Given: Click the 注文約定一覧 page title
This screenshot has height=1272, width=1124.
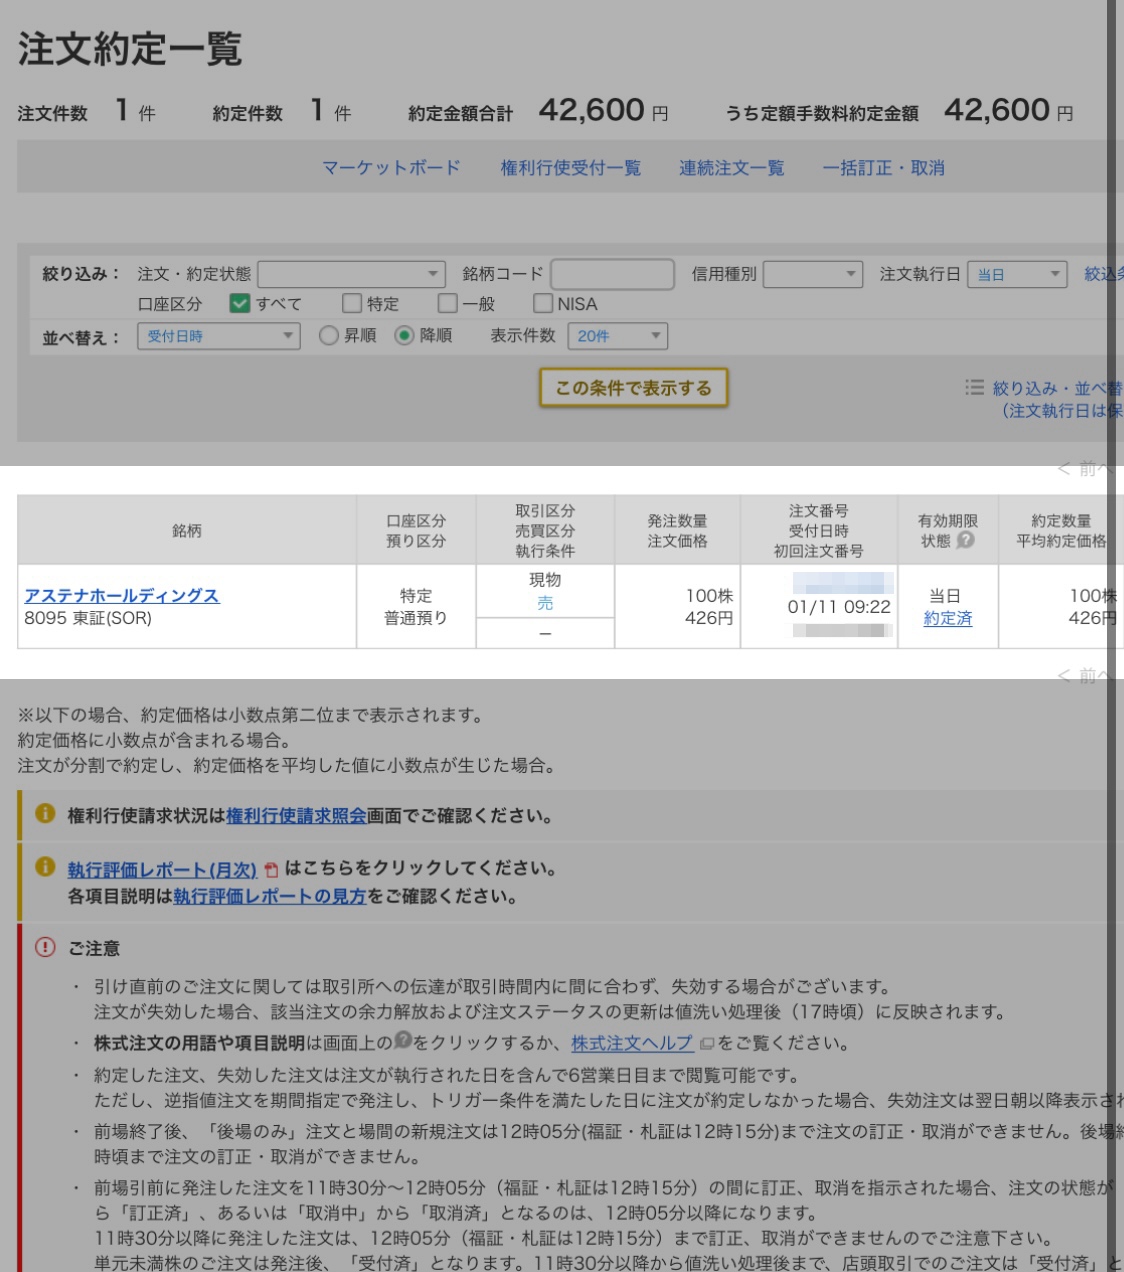Looking at the screenshot, I should coord(130,49).
